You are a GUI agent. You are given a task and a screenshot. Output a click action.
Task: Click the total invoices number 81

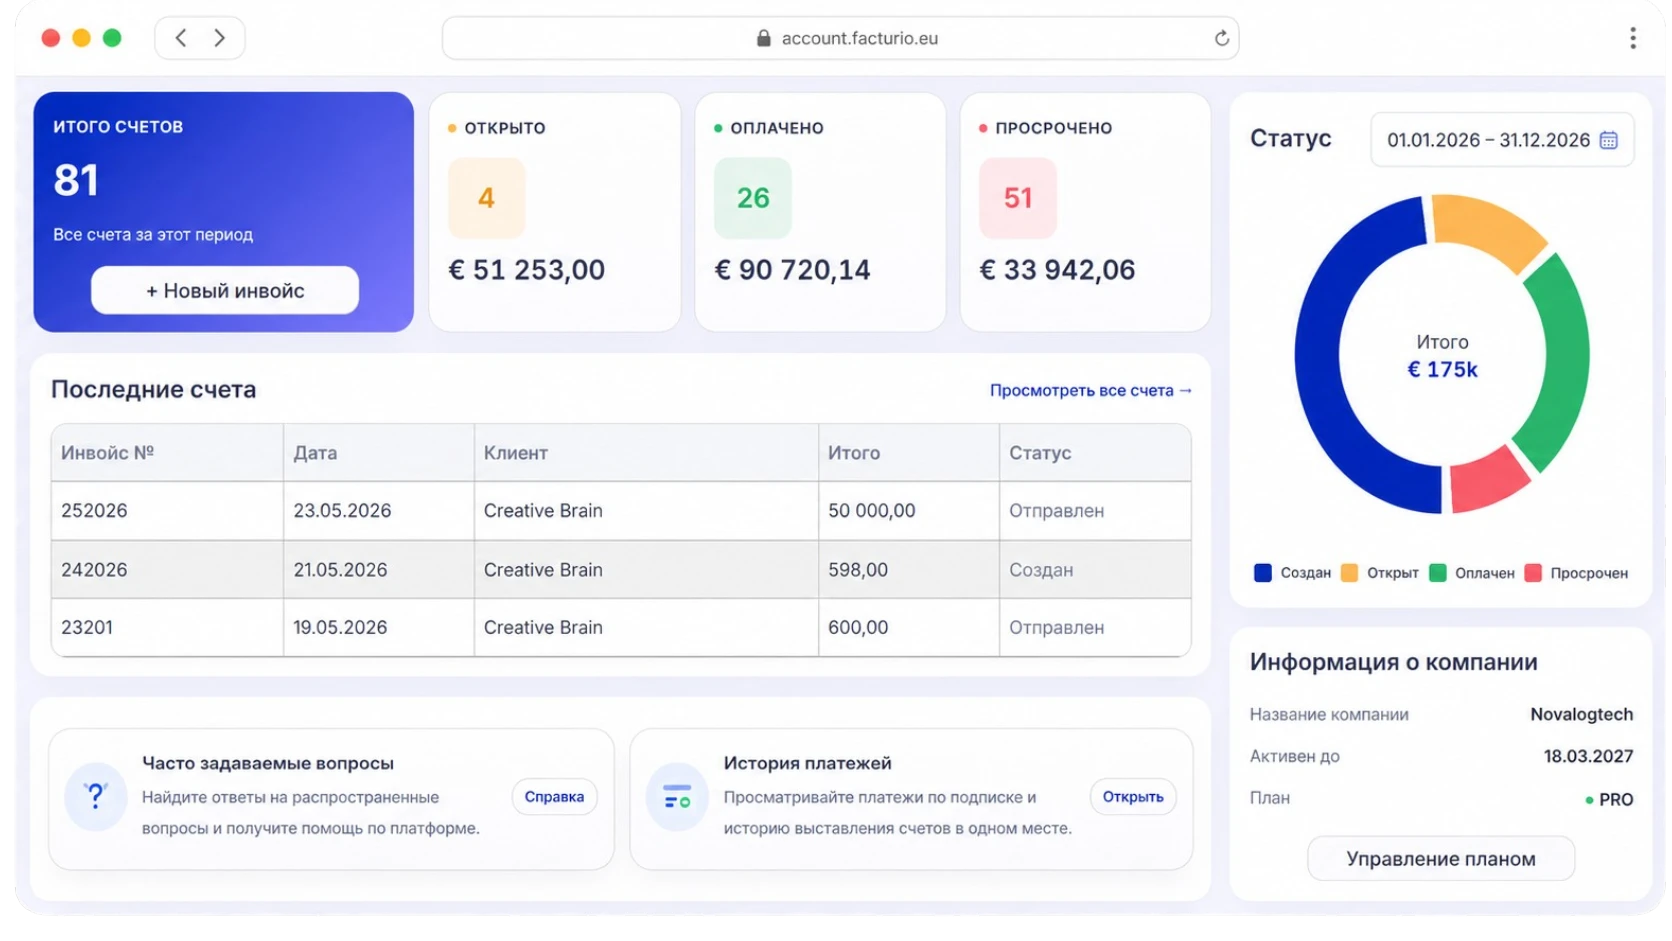tap(76, 180)
